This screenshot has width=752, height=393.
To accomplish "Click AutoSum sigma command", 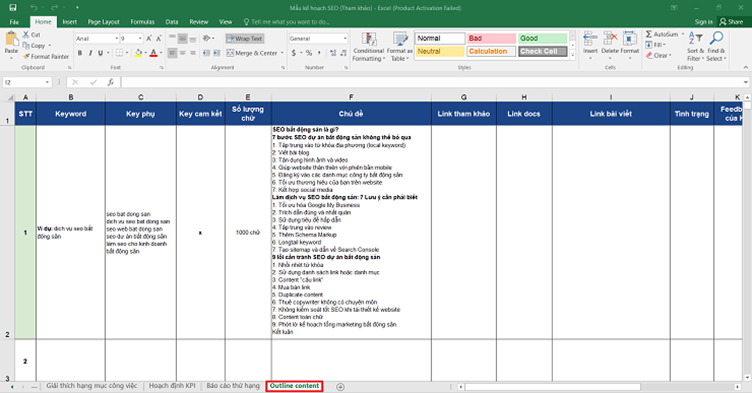I will pyautogui.click(x=662, y=35).
